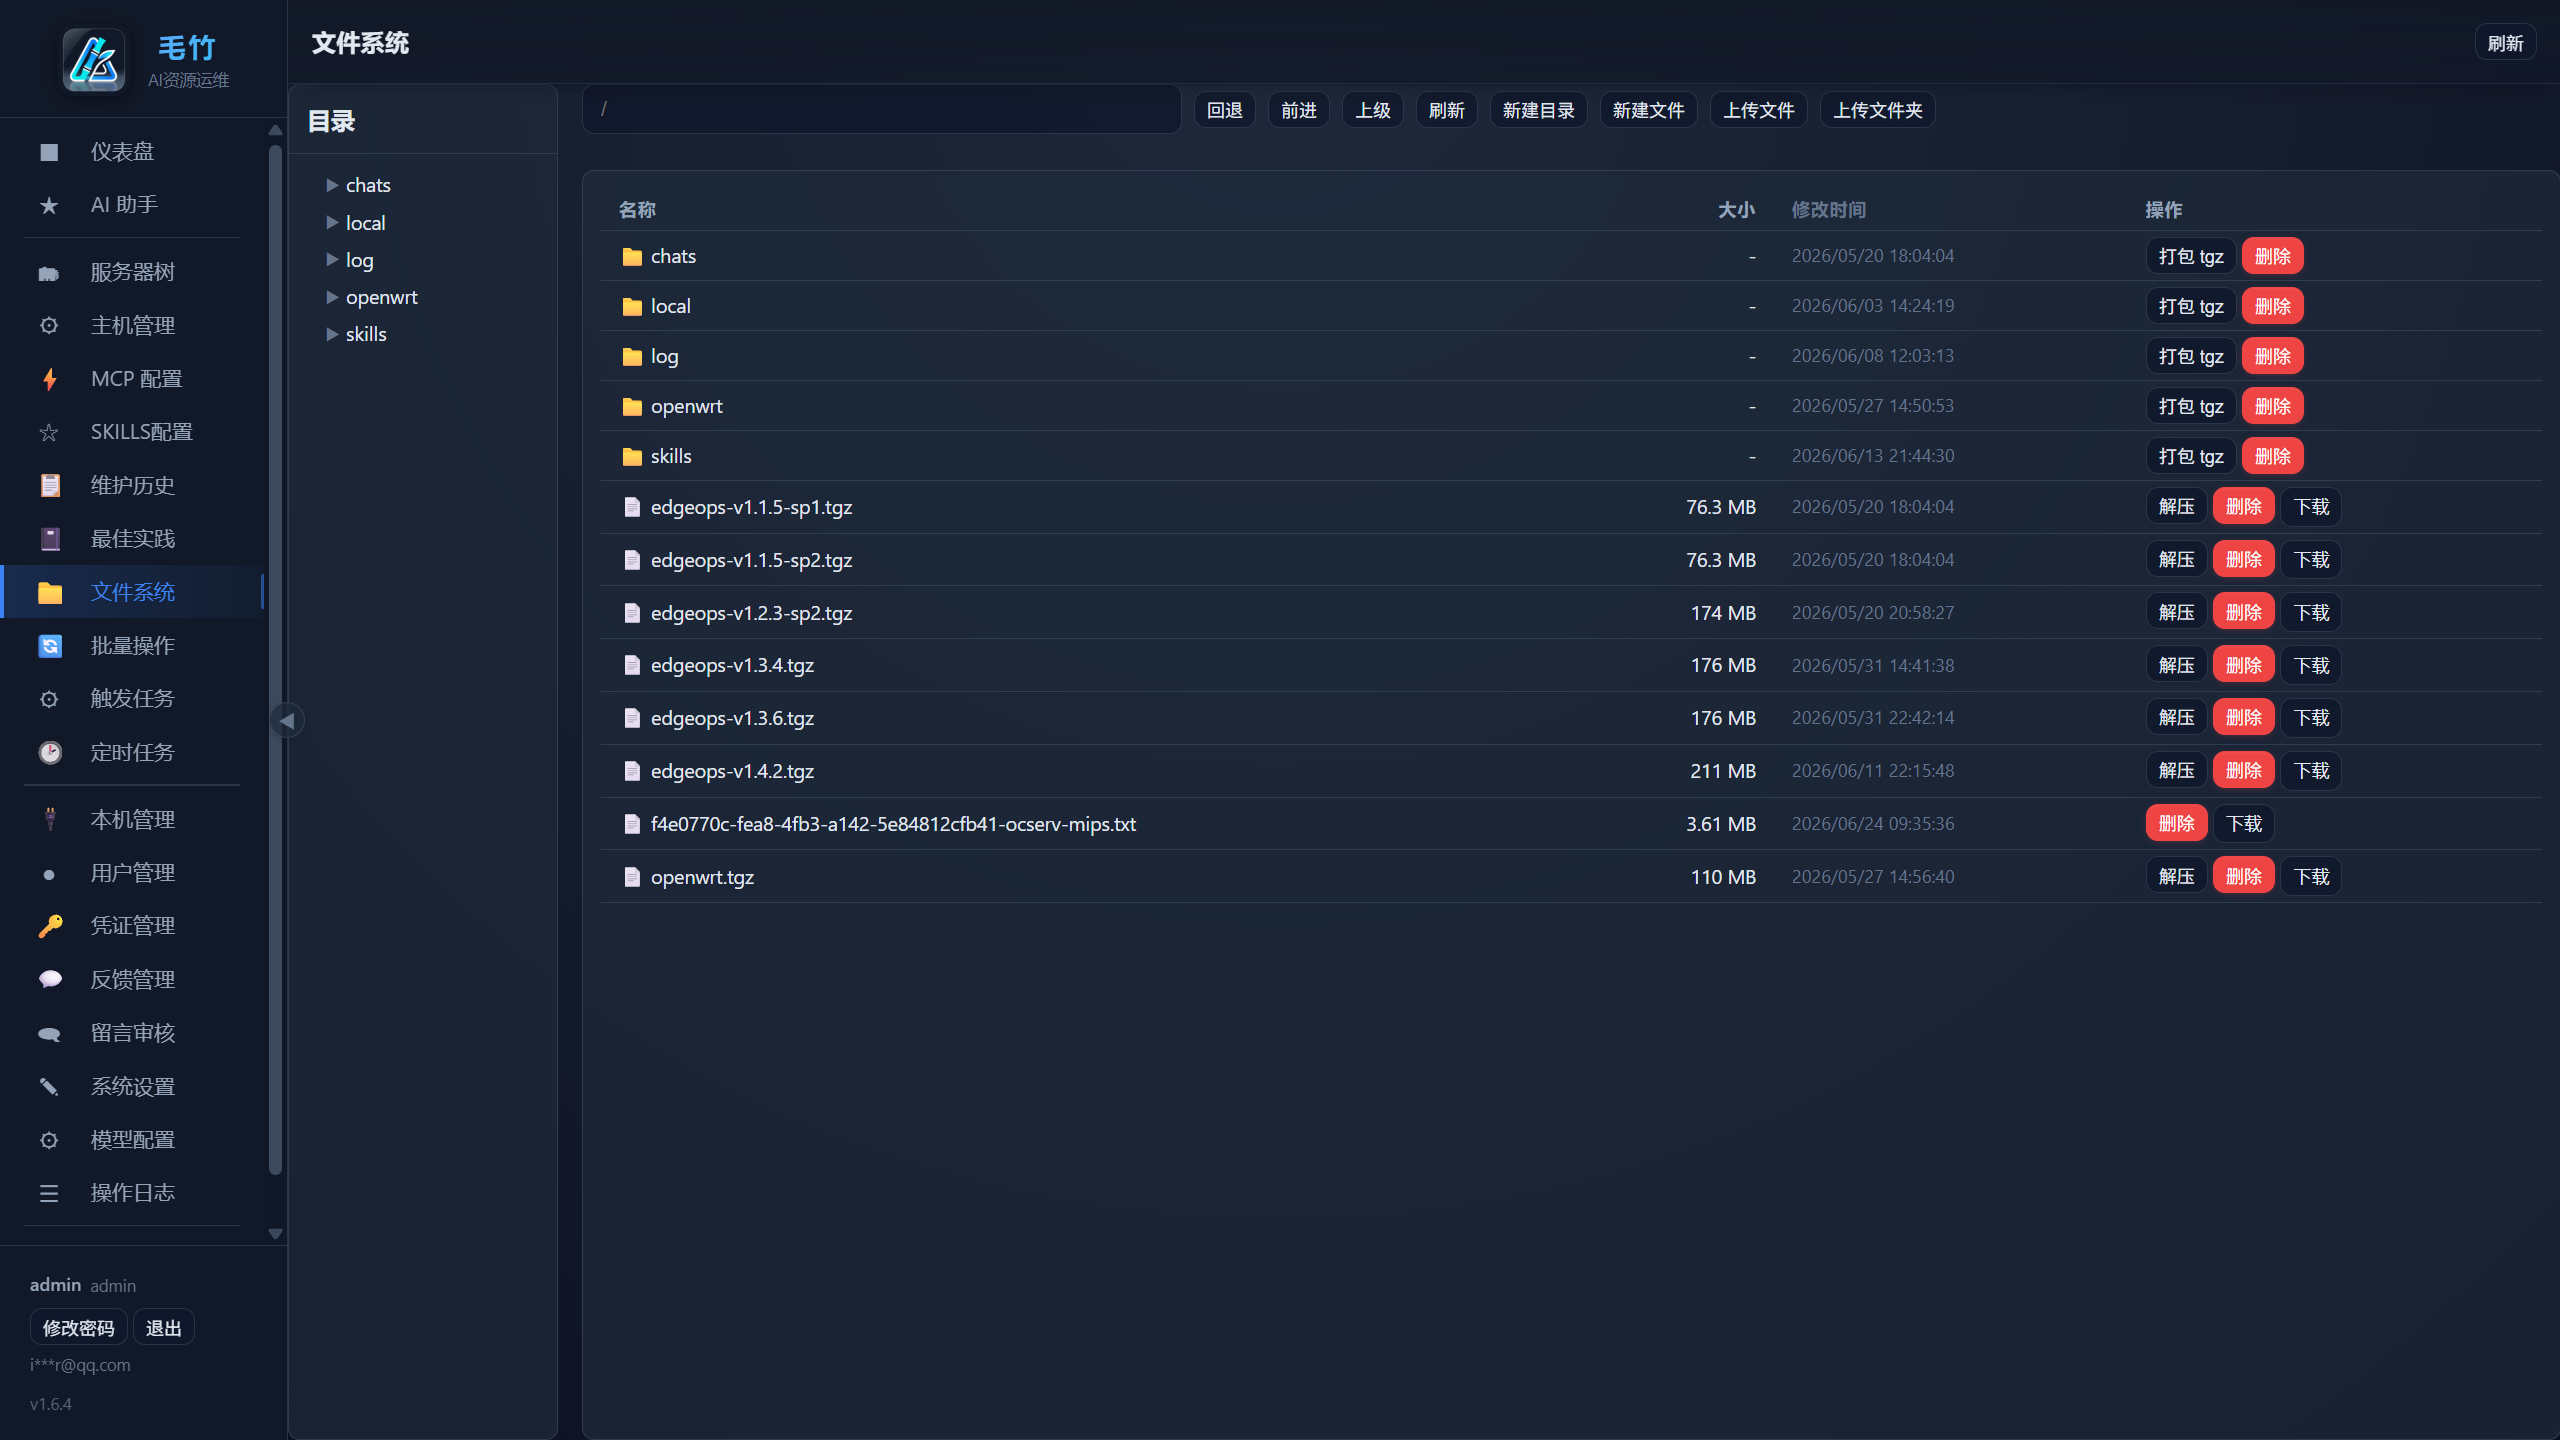Expand the chats folder in directory tree
Screen dimensions: 2560x1440
(x=332, y=185)
